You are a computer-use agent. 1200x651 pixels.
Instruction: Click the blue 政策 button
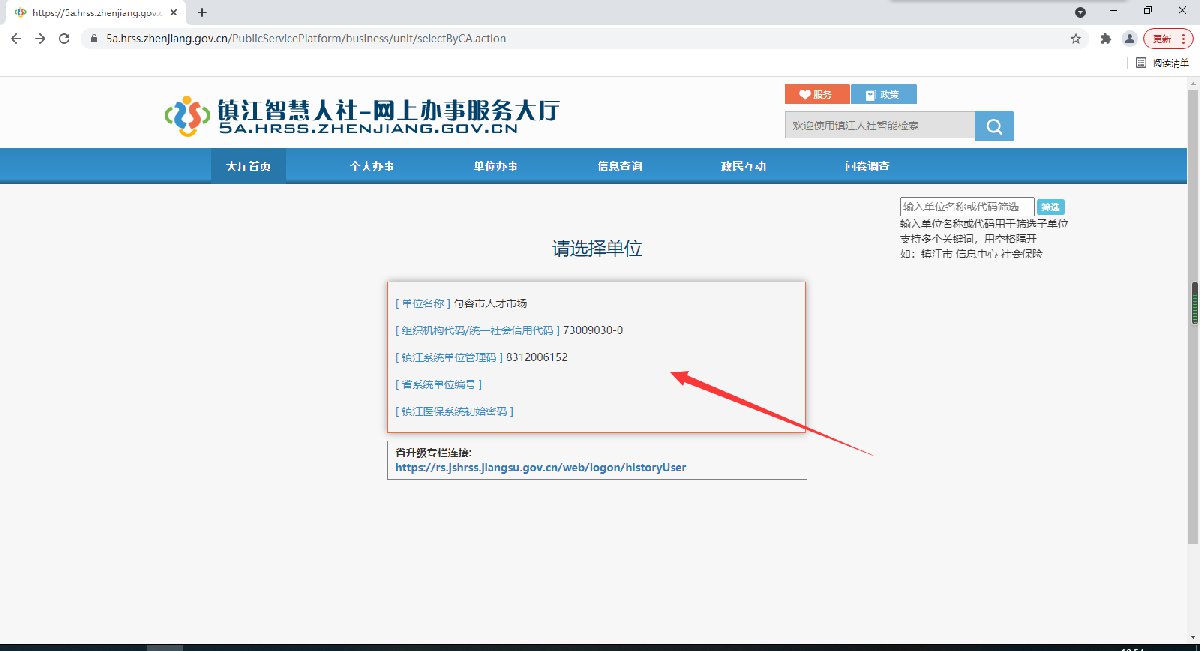883,94
